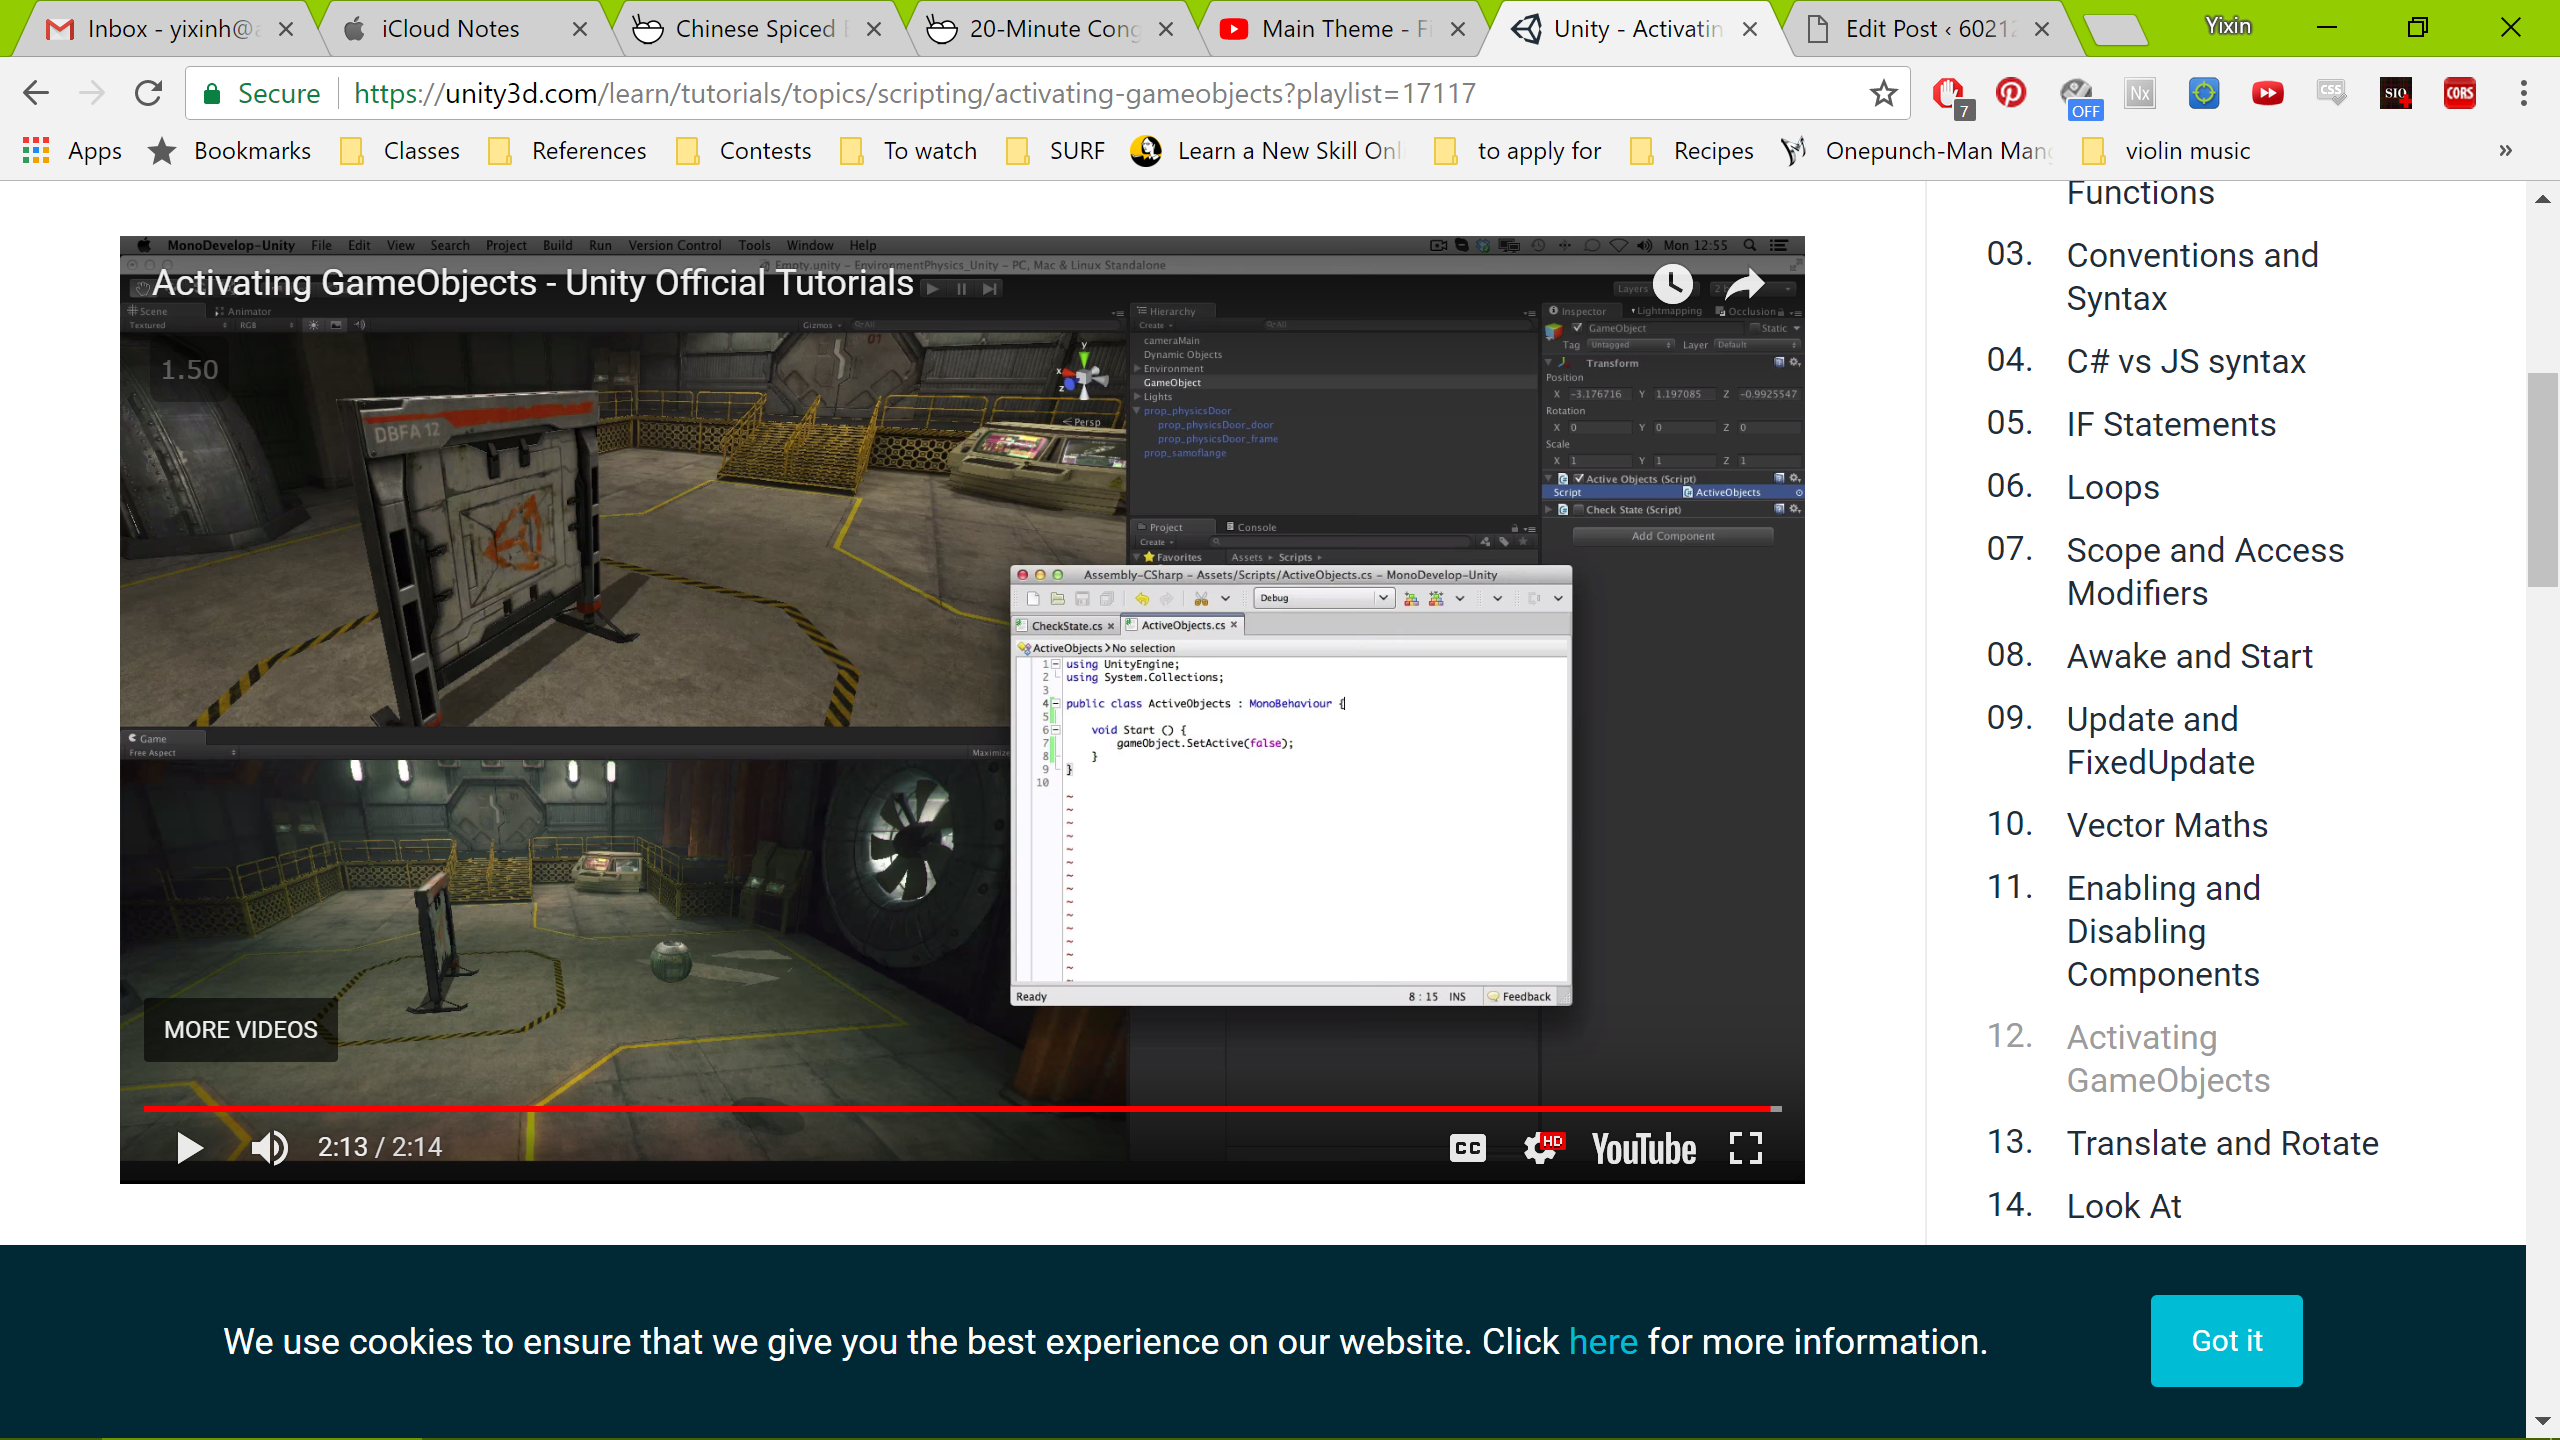The height and width of the screenshot is (1440, 2560).
Task: Expand the violin music bookmark folder
Action: pyautogui.click(x=2166, y=151)
